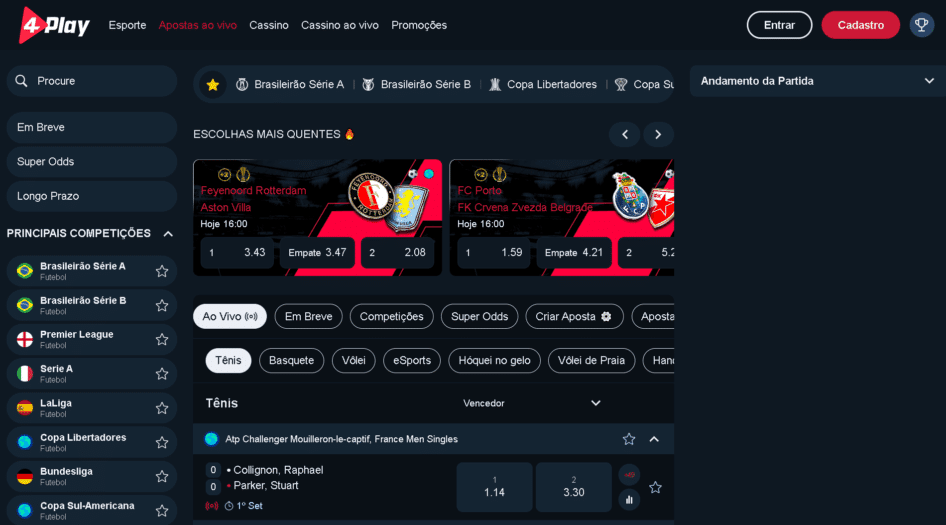Click the 4Play logo
The width and height of the screenshot is (946, 525).
(x=54, y=25)
